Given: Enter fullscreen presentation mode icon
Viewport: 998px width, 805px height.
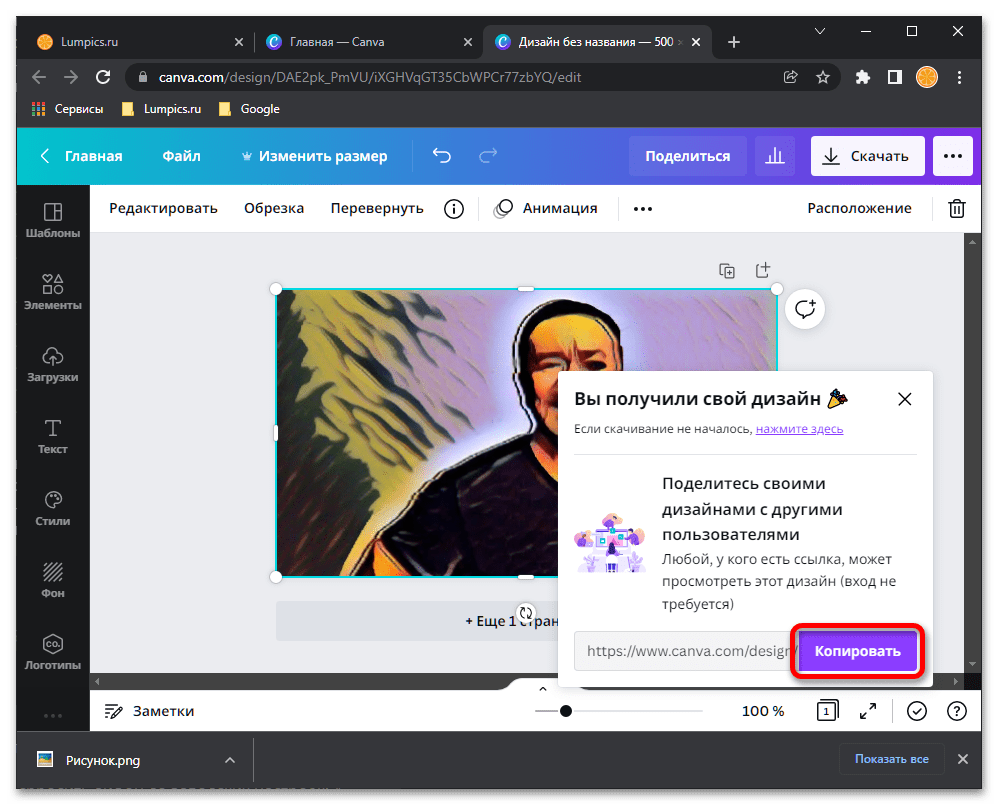Looking at the screenshot, I should (x=868, y=711).
